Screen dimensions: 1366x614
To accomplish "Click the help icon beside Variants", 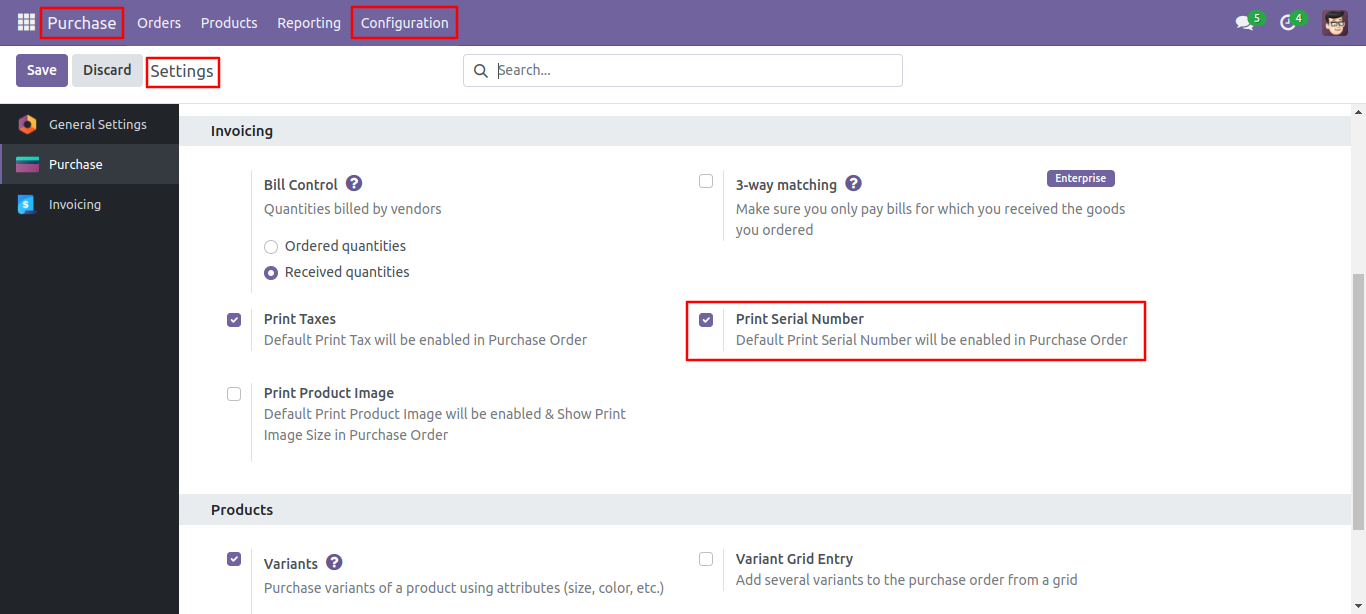I will coord(334,563).
